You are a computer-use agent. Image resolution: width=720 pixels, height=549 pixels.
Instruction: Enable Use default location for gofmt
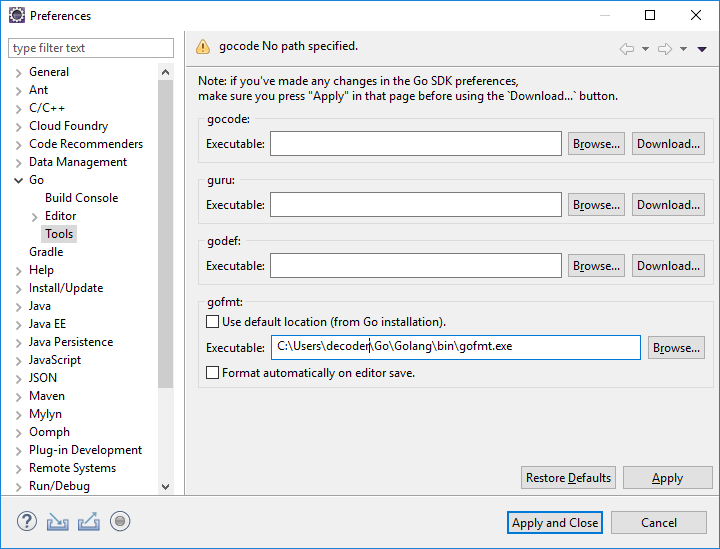pyautogui.click(x=212, y=322)
